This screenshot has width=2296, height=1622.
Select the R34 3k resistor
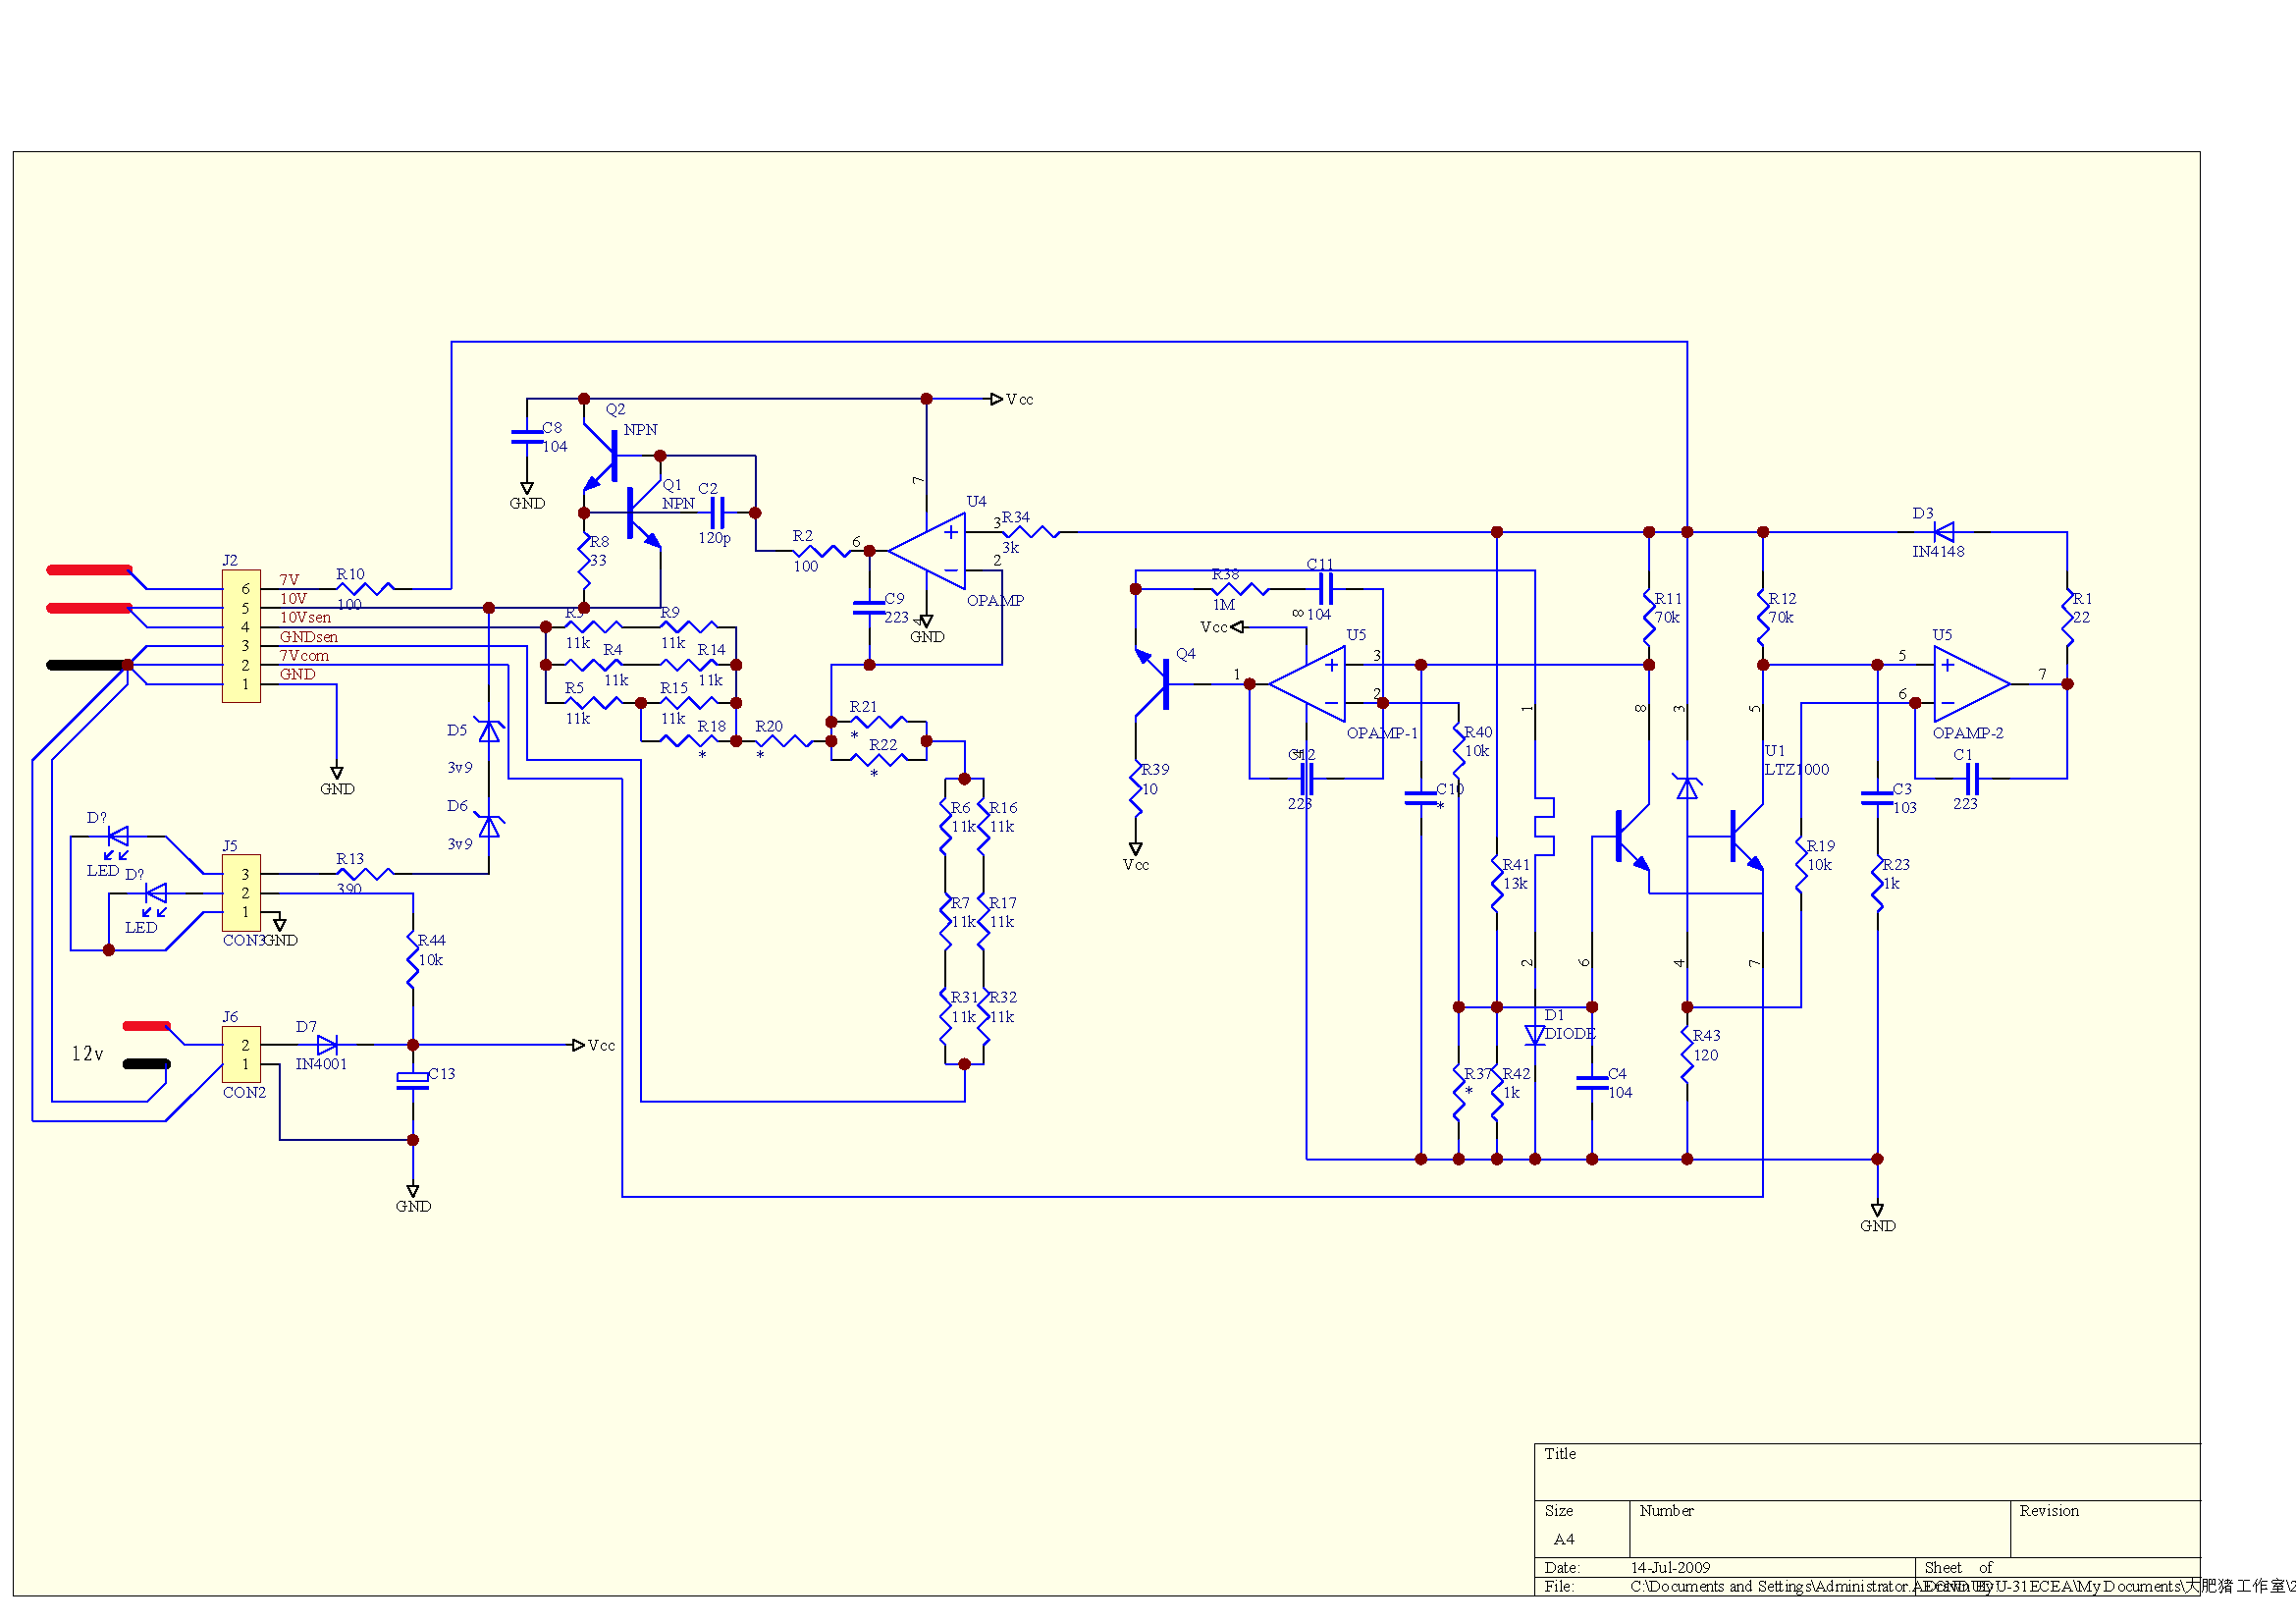point(1031,532)
